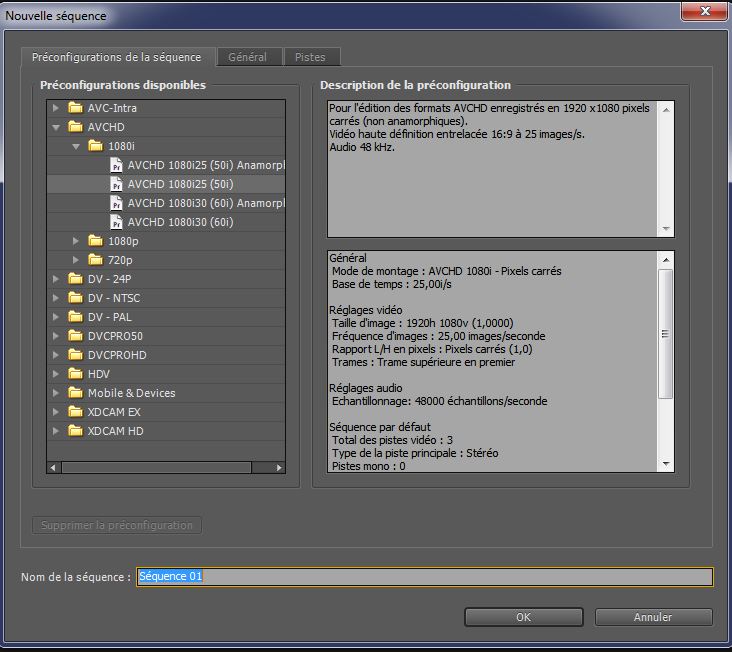Expand the AVC-Intra folder arrow
The image size is (732, 652).
click(56, 108)
